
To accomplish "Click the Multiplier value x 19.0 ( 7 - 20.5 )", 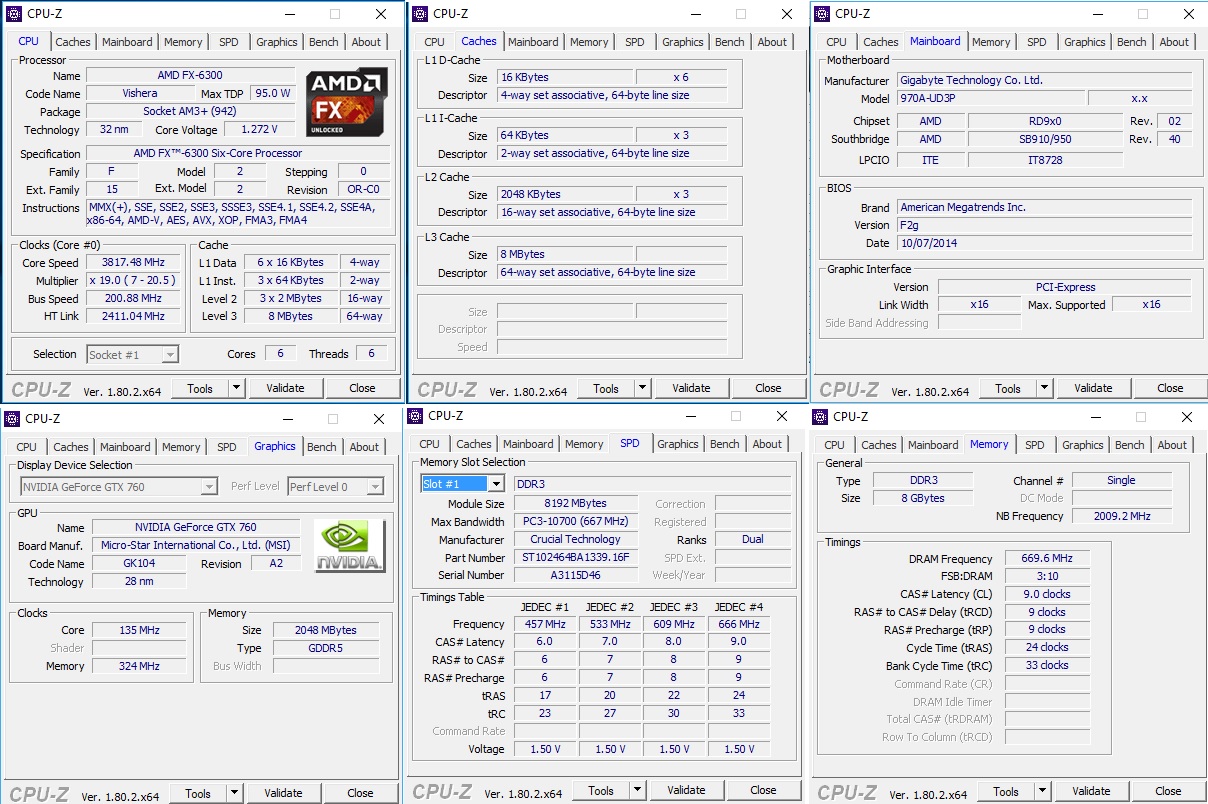I will click(x=134, y=280).
